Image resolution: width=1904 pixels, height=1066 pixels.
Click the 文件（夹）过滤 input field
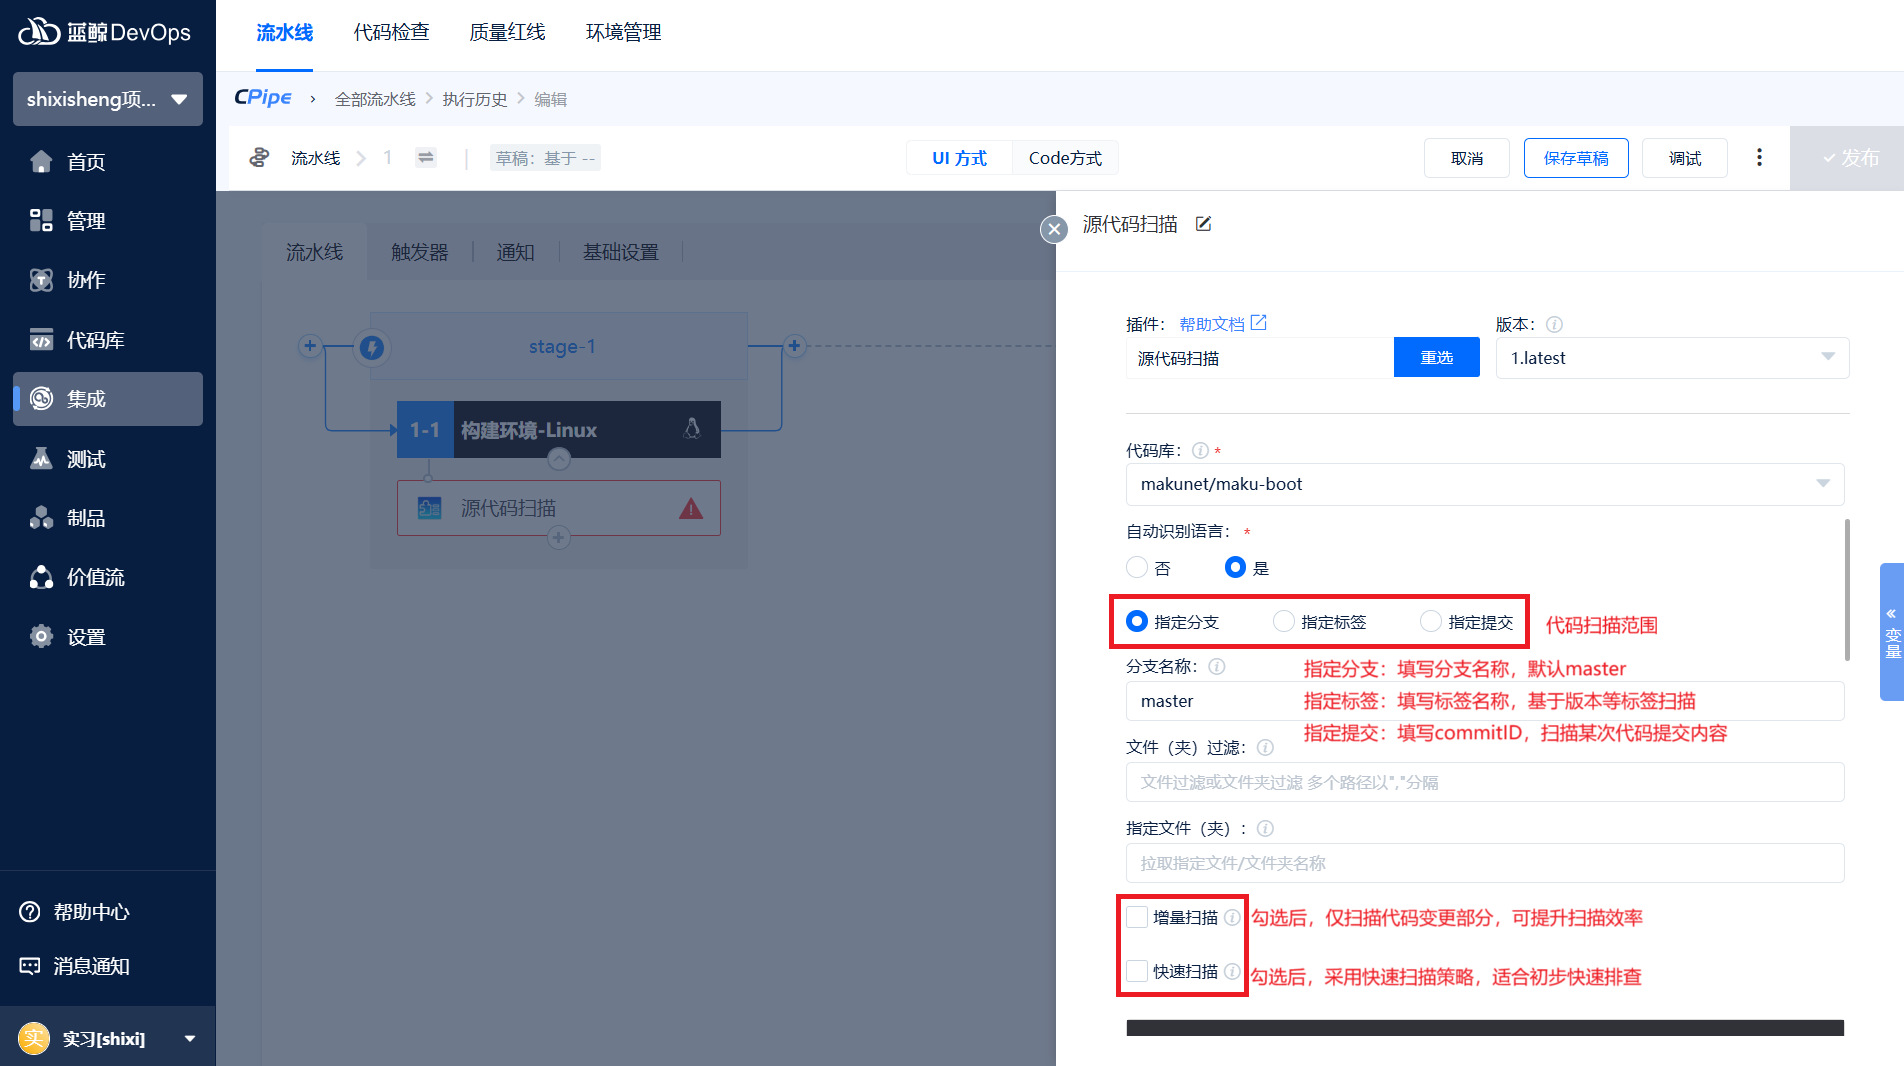click(1484, 782)
